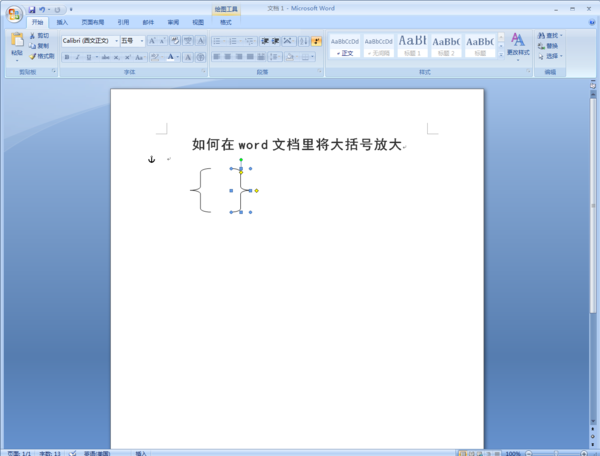
Task: Open the font size dropdown
Action: coord(132,41)
